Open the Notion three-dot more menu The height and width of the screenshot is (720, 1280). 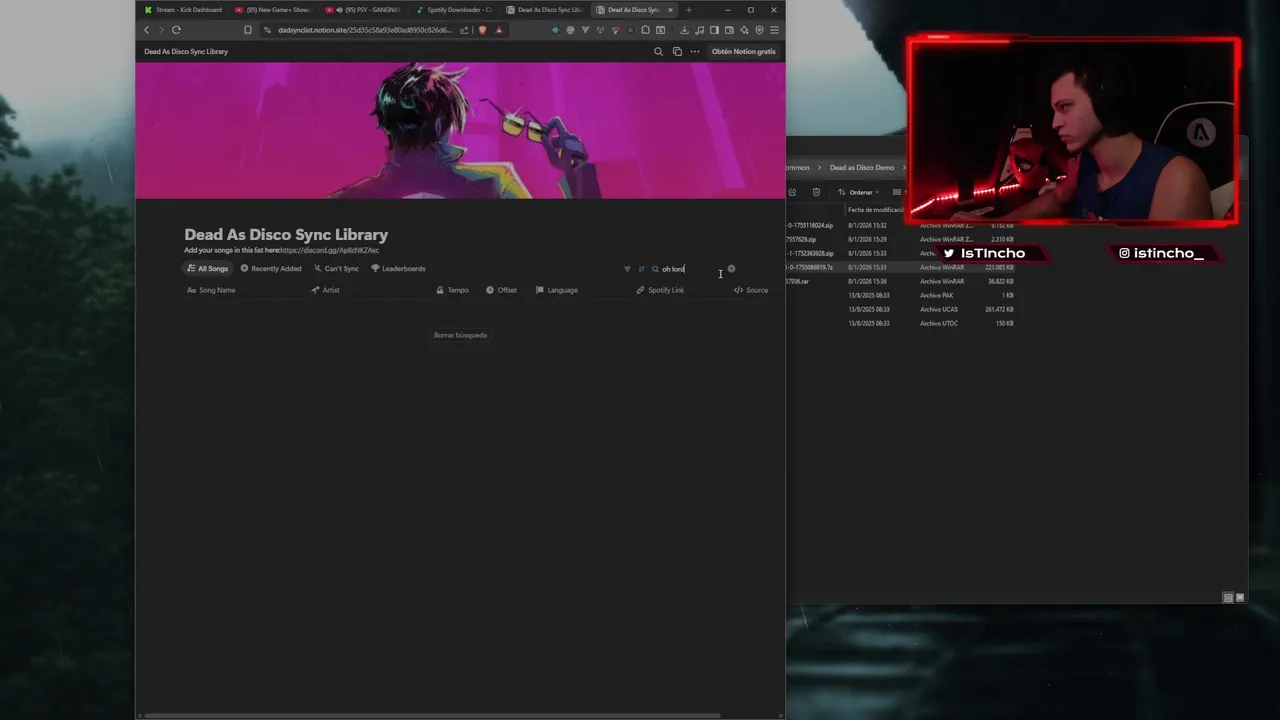click(x=695, y=51)
